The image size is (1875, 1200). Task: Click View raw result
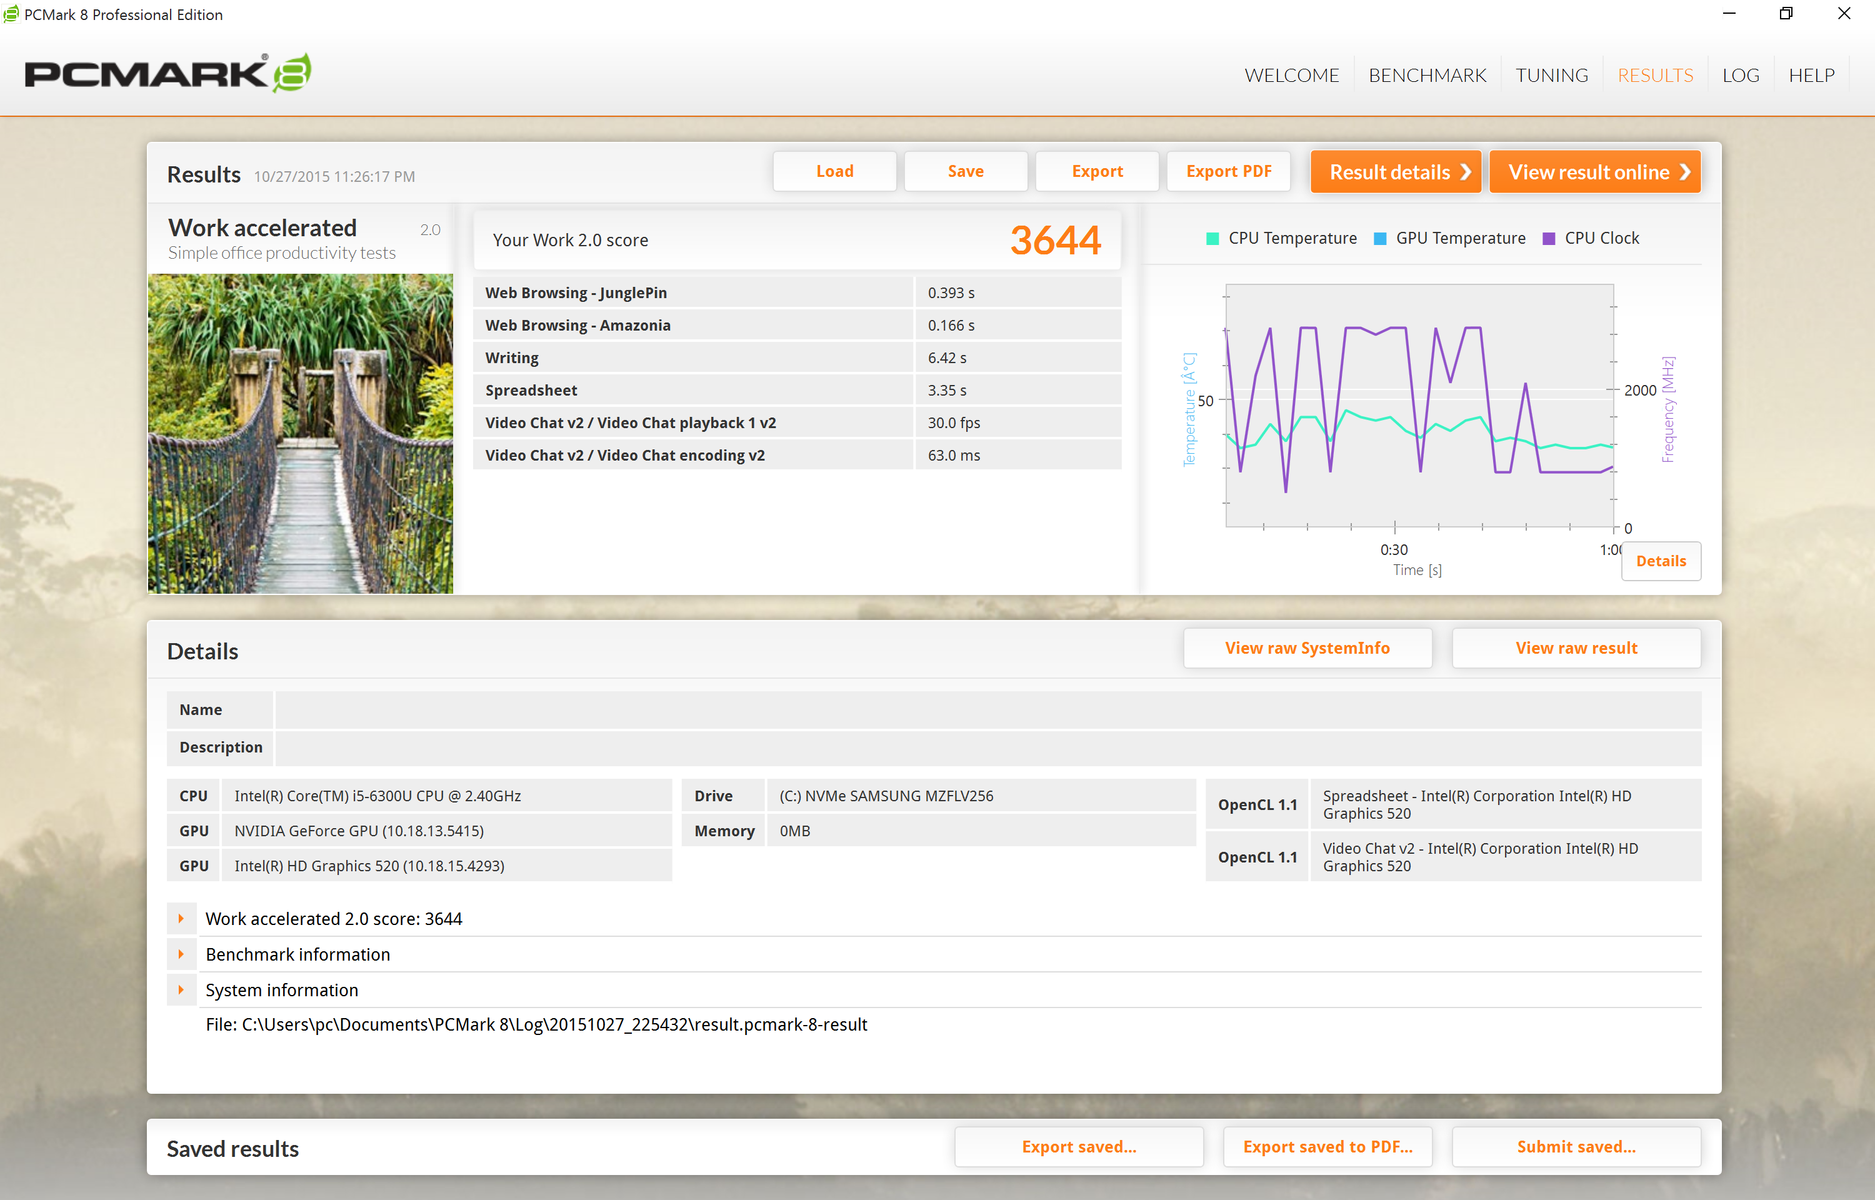point(1576,648)
